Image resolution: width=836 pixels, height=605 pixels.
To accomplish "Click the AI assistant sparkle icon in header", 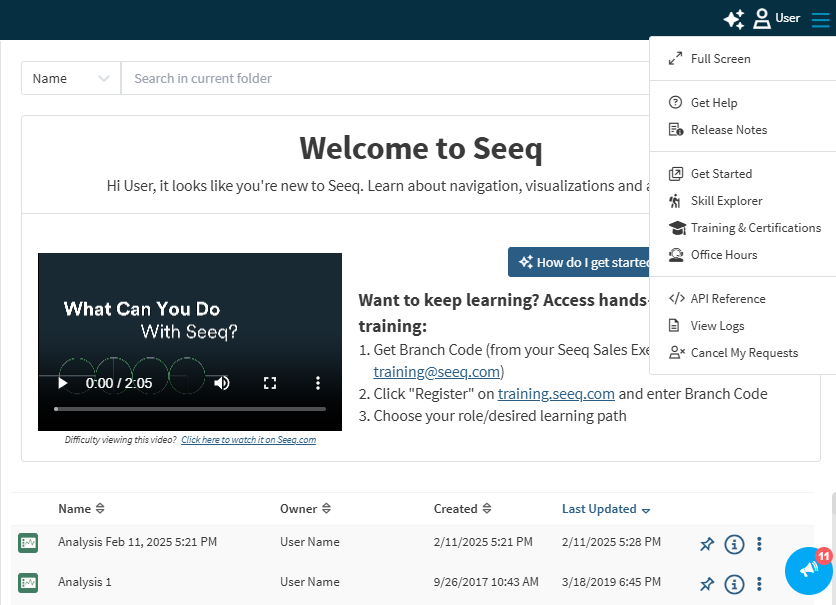I will pyautogui.click(x=734, y=19).
